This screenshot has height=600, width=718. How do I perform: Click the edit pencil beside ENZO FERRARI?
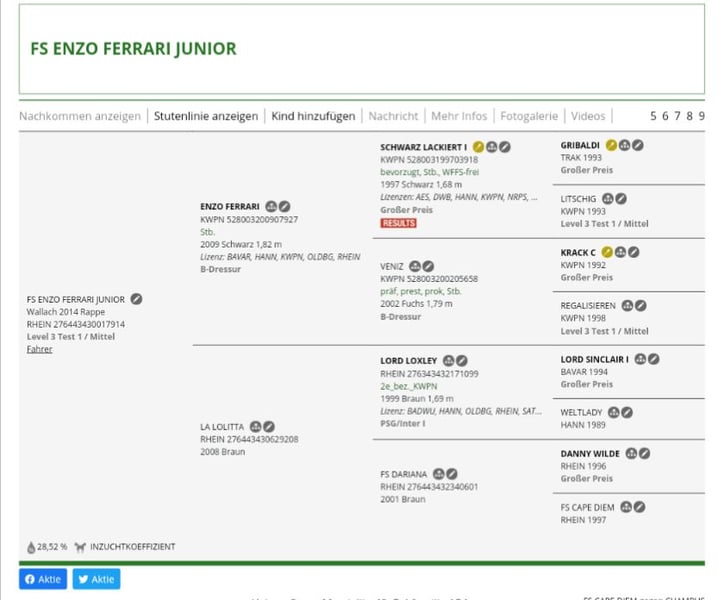coord(284,207)
